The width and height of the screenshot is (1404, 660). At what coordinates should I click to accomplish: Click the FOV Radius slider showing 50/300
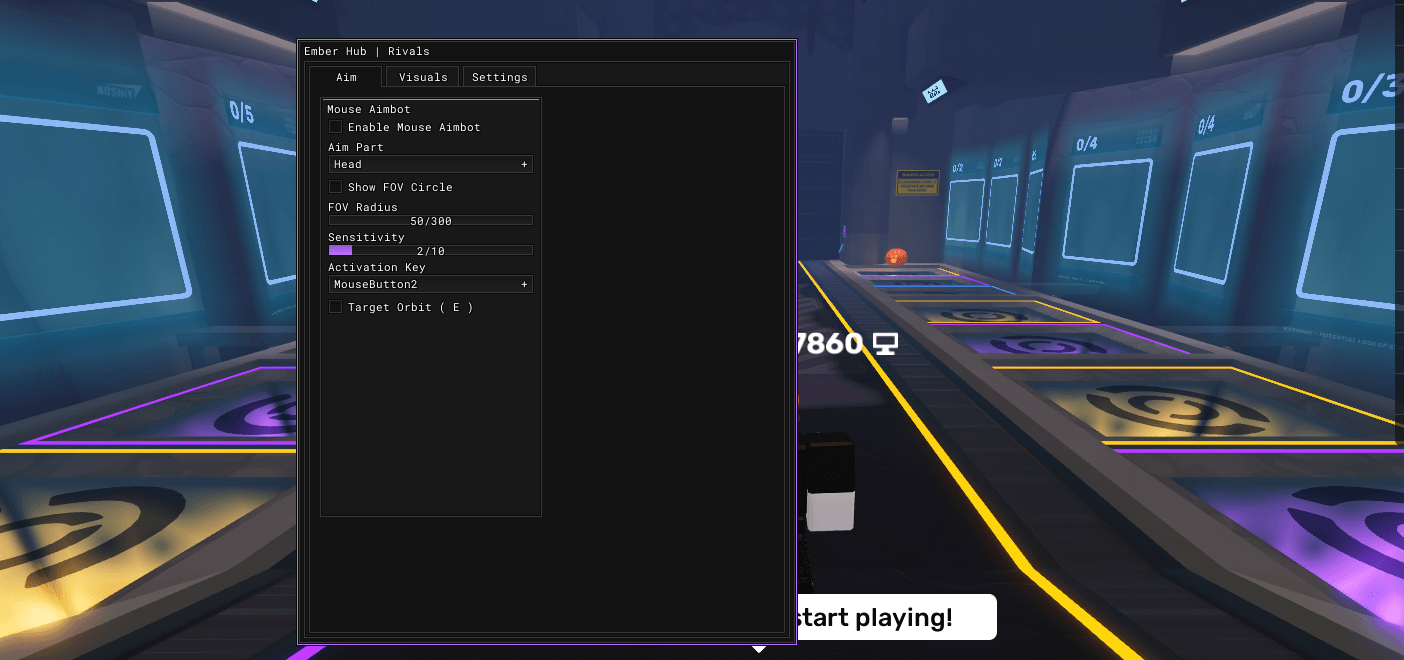click(x=431, y=221)
